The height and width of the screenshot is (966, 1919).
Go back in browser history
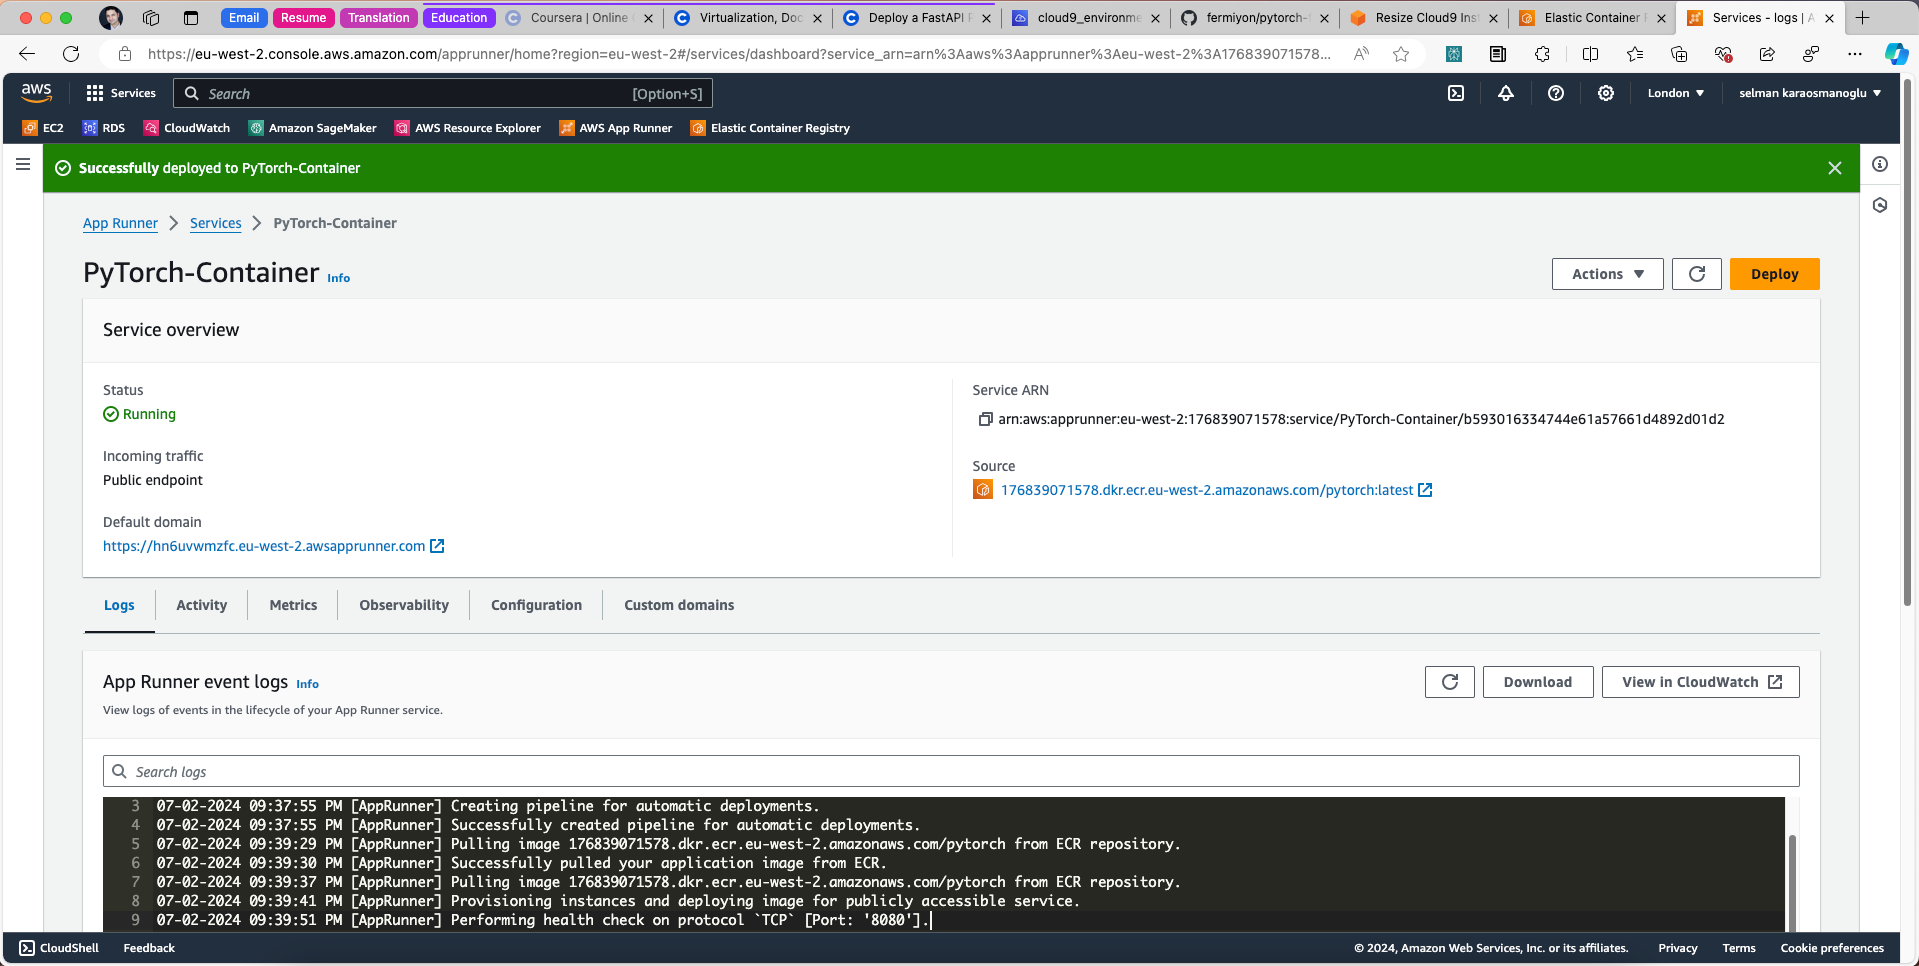pos(27,54)
